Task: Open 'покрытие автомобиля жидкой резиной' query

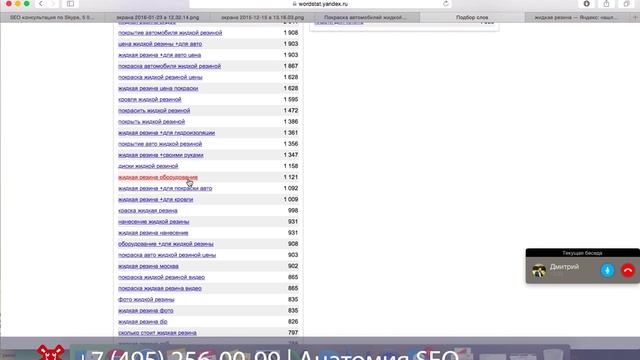Action: [170, 33]
